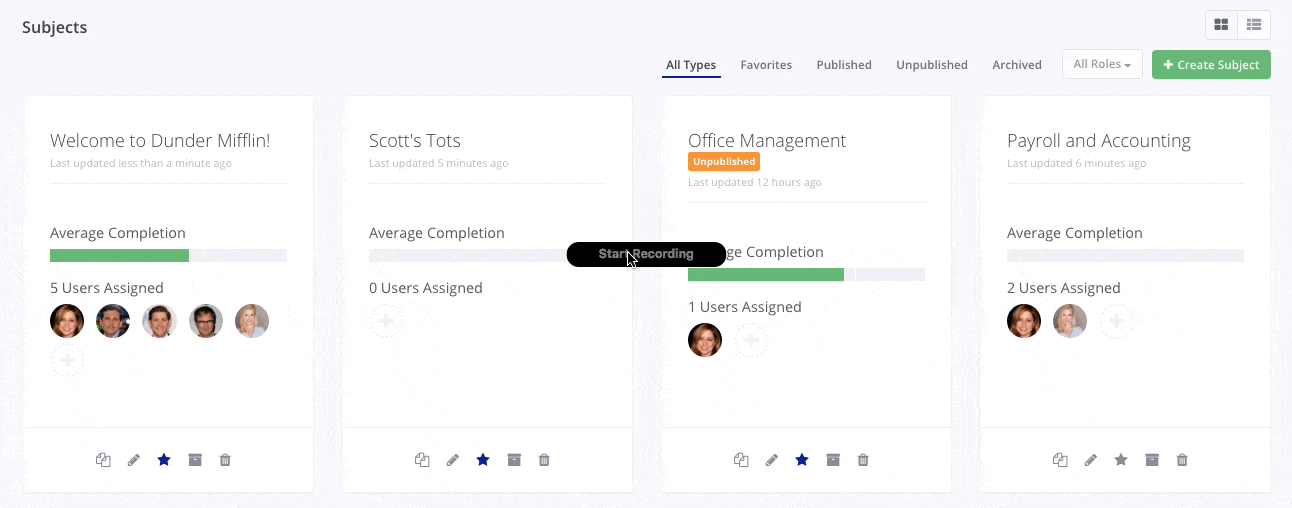Click first avatar in Payroll and Accounting
The height and width of the screenshot is (508, 1292).
click(x=1024, y=321)
